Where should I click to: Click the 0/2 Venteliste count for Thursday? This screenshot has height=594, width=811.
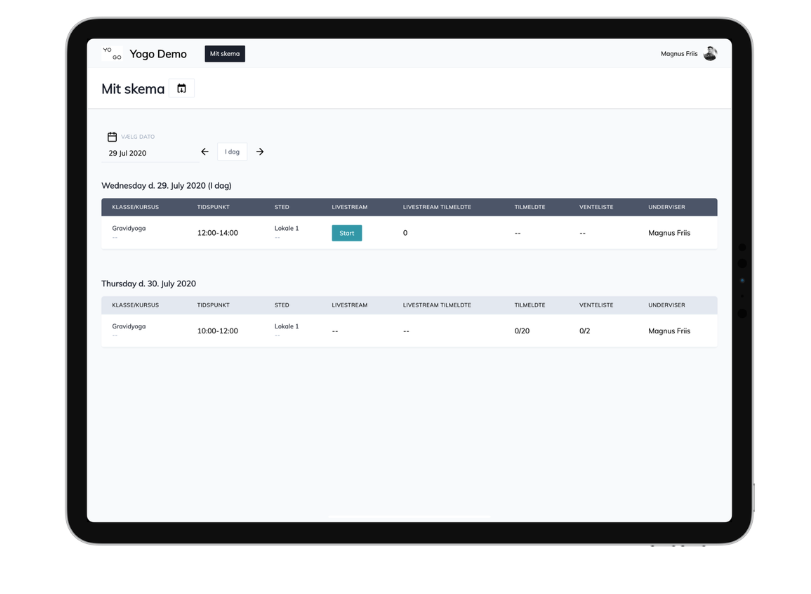click(585, 330)
